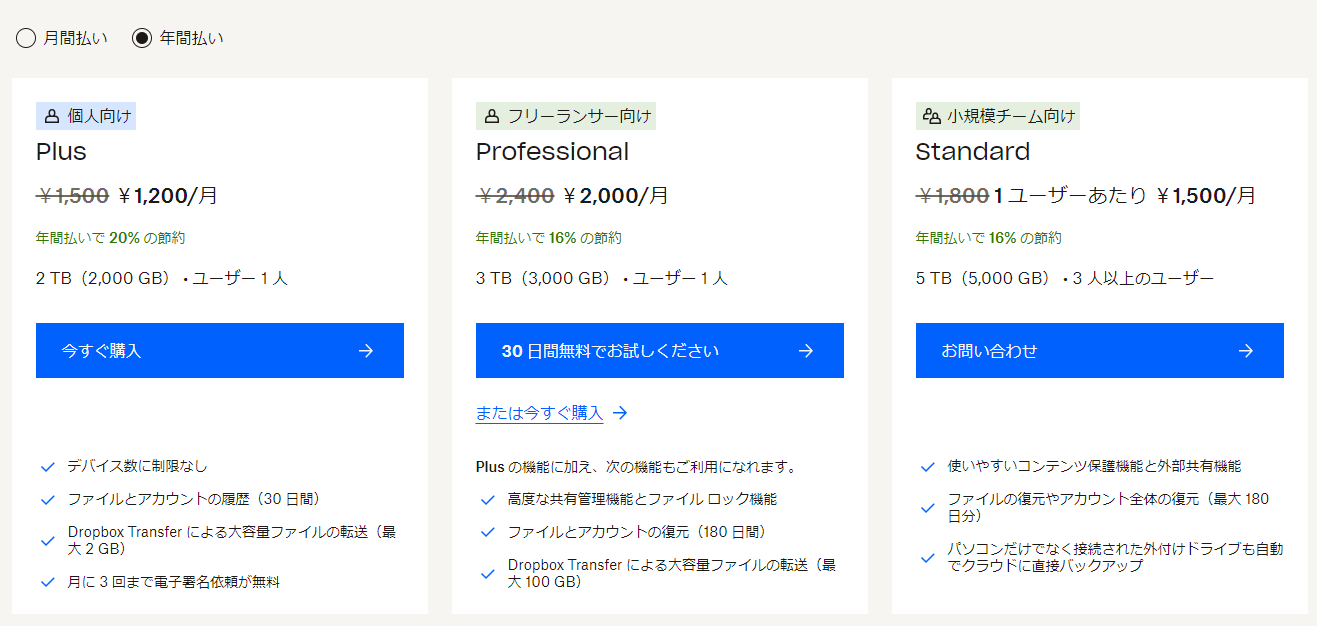Viewport: 1317px width, 626px height.
Task: Click the Professional plan's 16% savings note
Action: [x=549, y=238]
